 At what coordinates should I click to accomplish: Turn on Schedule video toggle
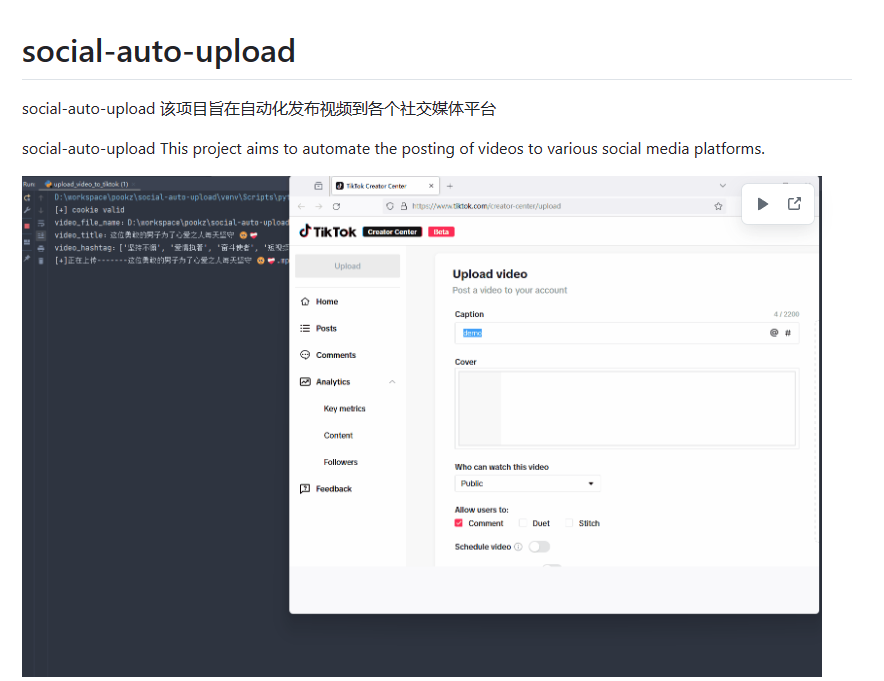[x=539, y=547]
